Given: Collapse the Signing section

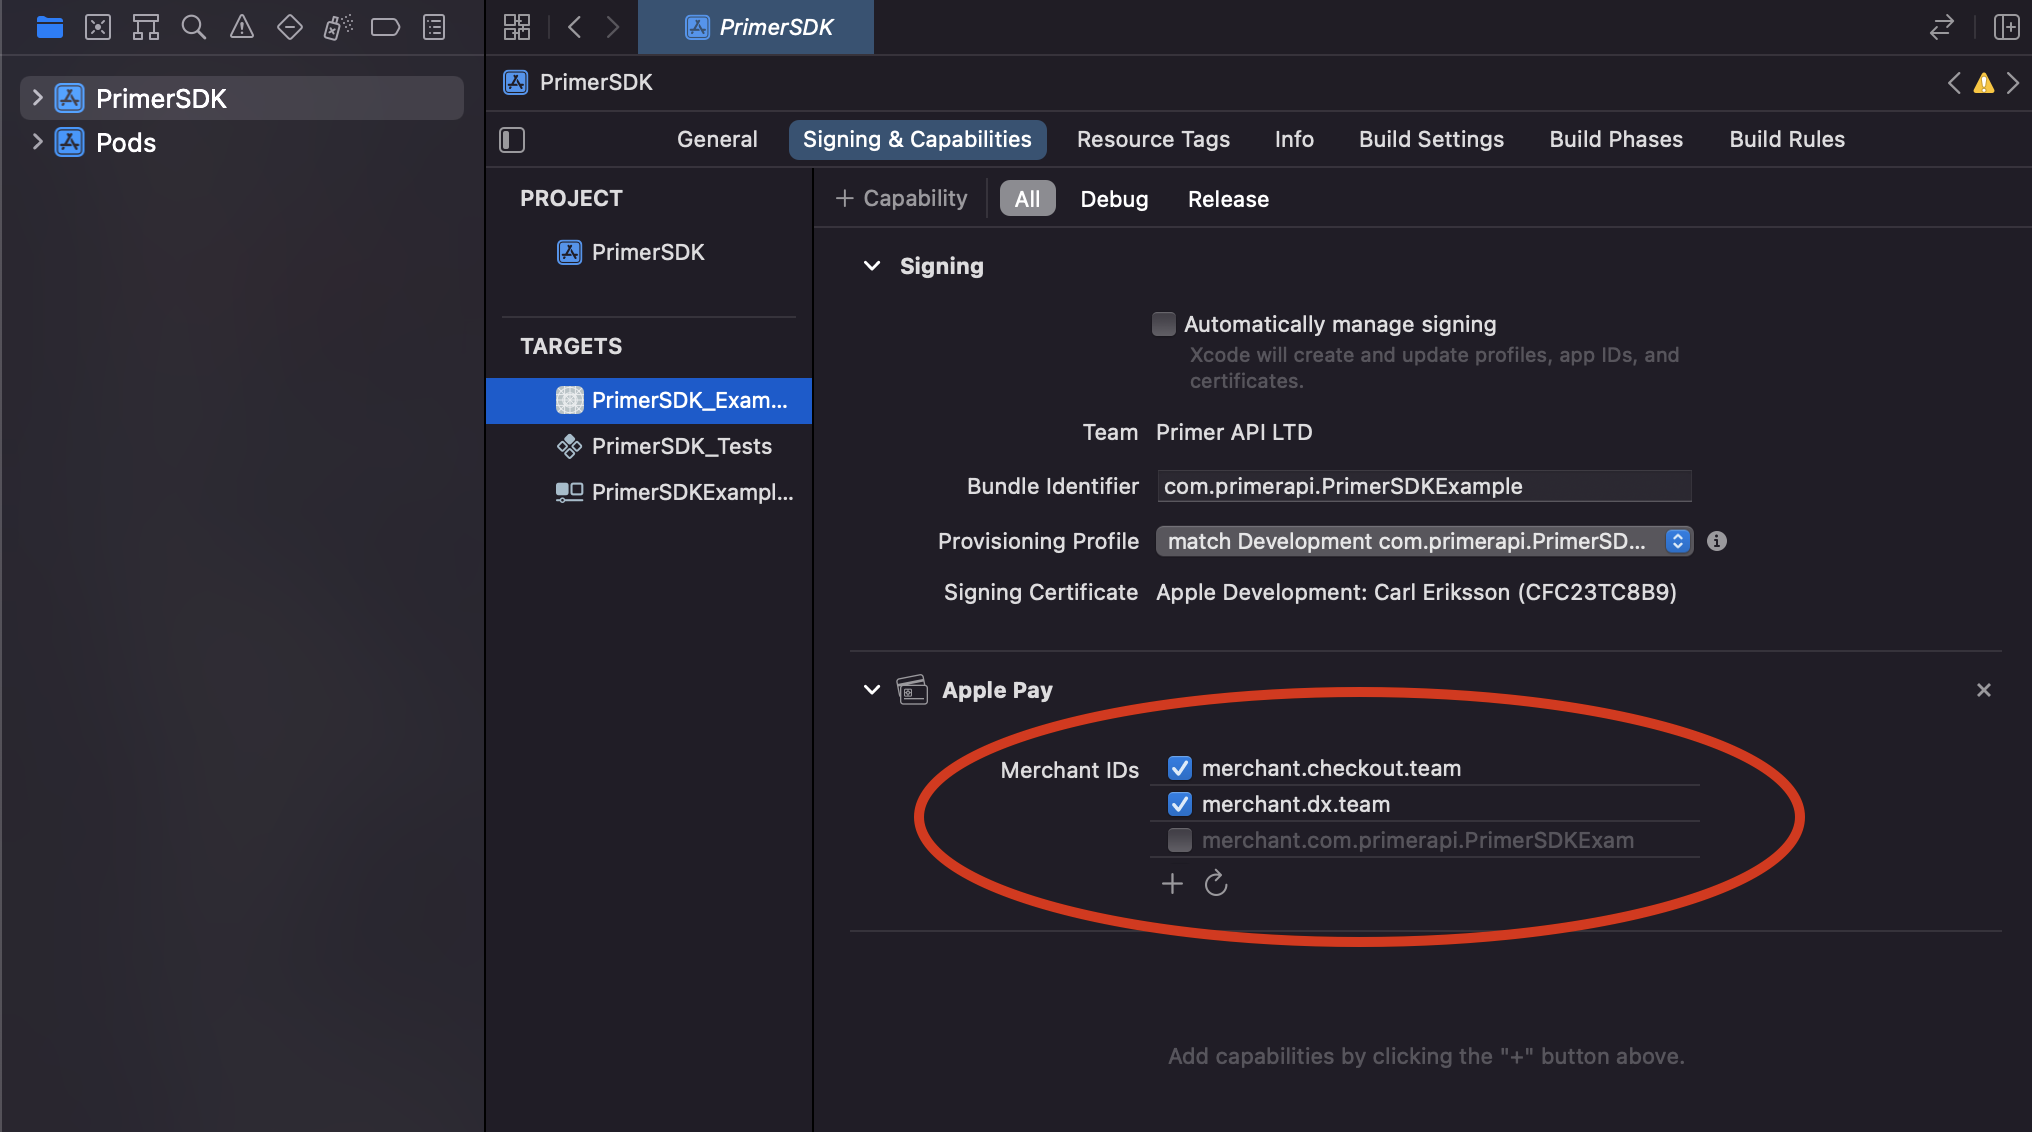Looking at the screenshot, I should tap(872, 266).
